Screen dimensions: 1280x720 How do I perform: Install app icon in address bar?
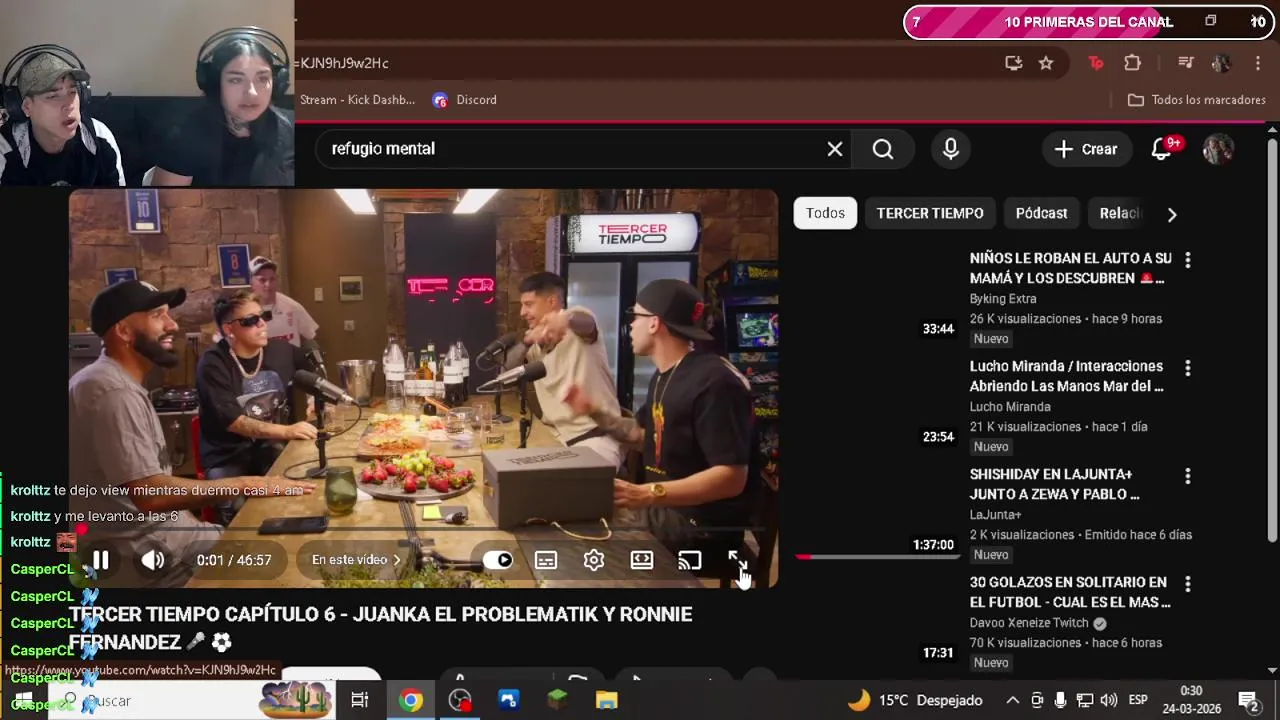(x=1014, y=63)
